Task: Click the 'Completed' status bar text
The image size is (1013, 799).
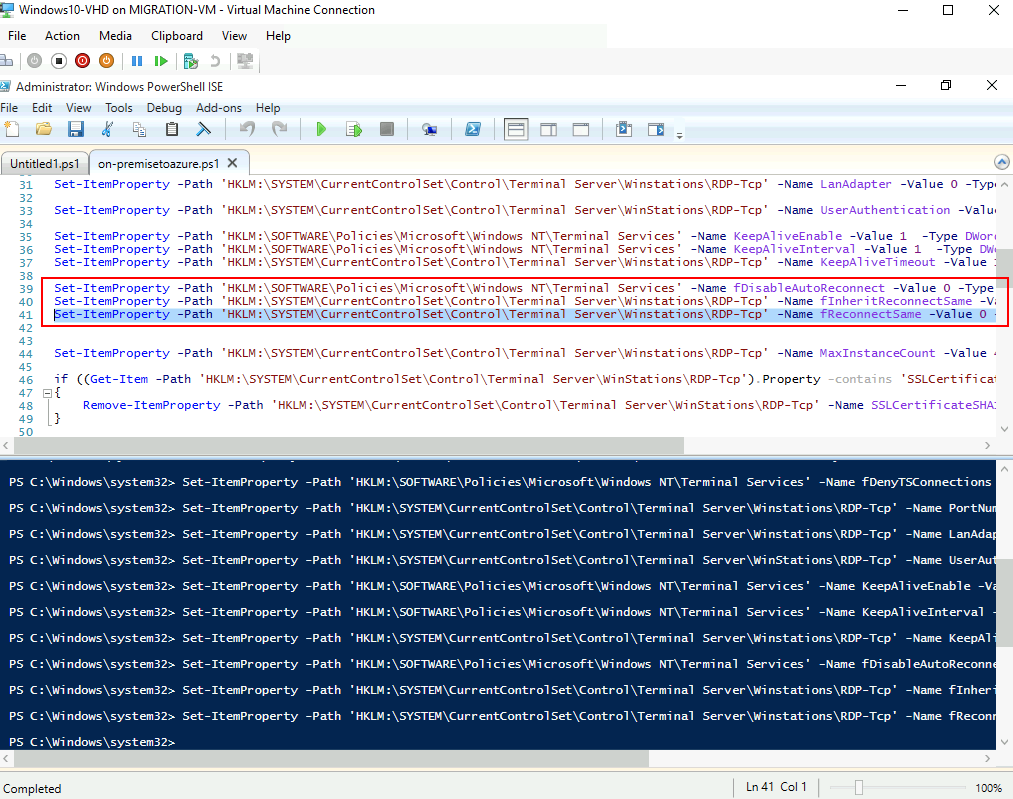Action: coord(32,789)
